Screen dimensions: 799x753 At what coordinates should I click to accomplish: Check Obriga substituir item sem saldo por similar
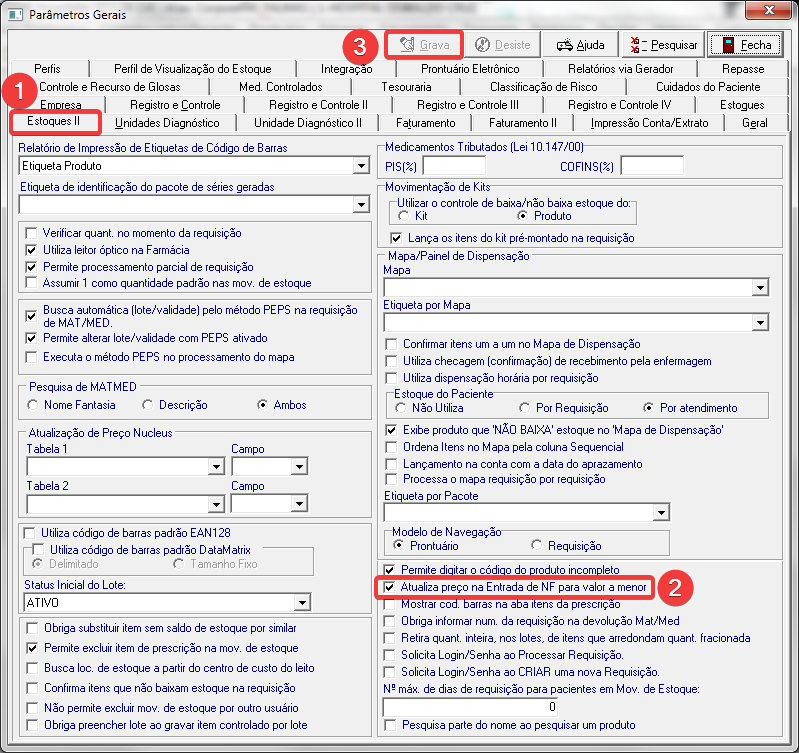(32, 628)
